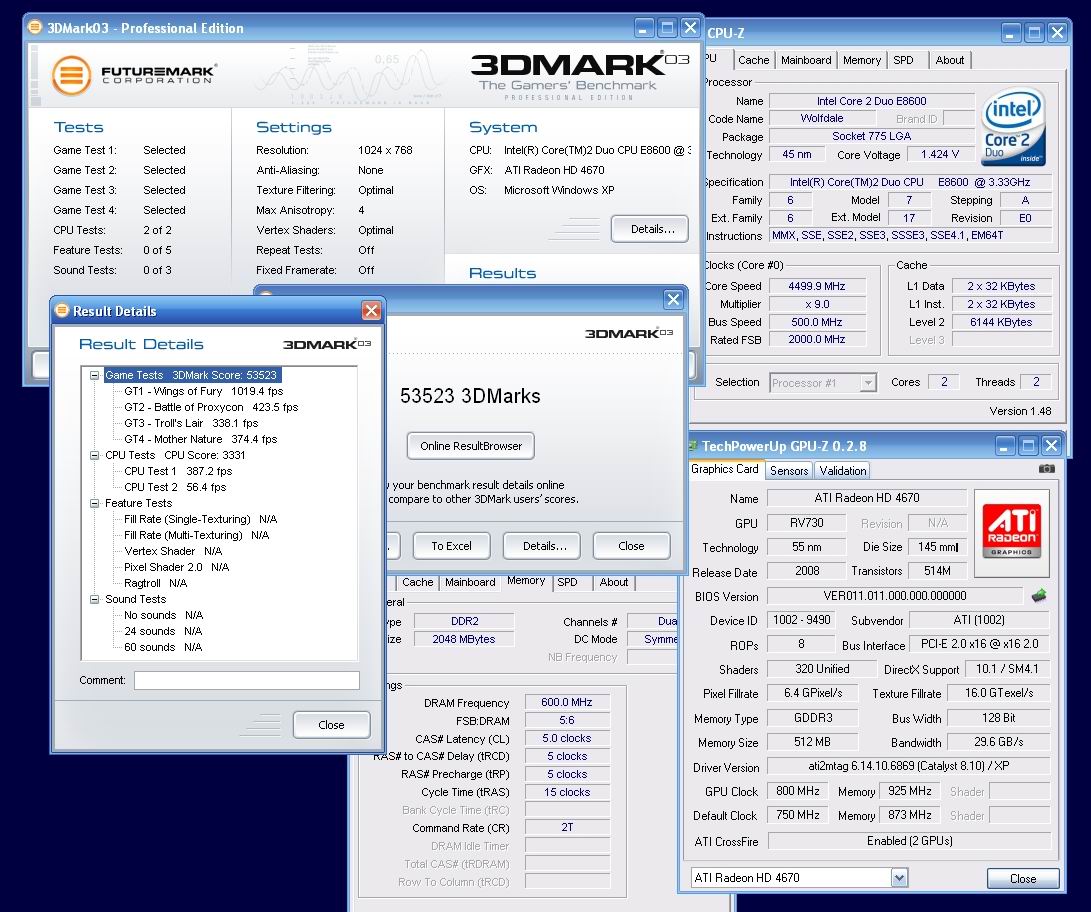Open the About tab in lower CPU-Z window
This screenshot has height=912, width=1091.
click(x=614, y=582)
